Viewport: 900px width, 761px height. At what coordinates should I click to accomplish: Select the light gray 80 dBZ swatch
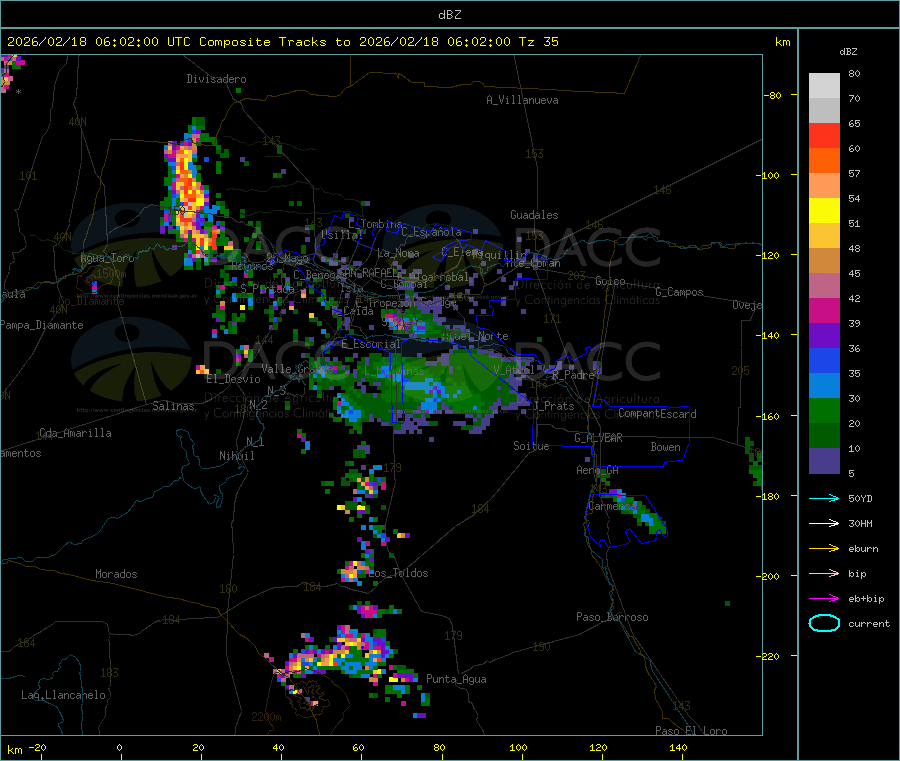[824, 86]
